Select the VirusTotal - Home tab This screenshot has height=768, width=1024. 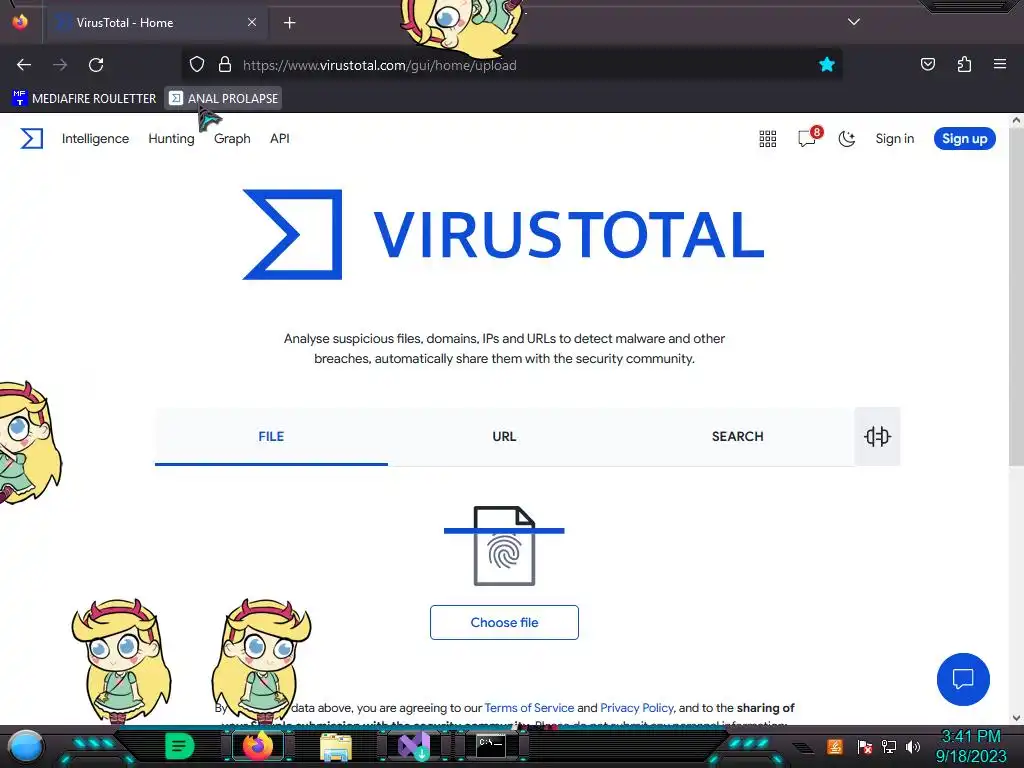pyautogui.click(x=155, y=22)
